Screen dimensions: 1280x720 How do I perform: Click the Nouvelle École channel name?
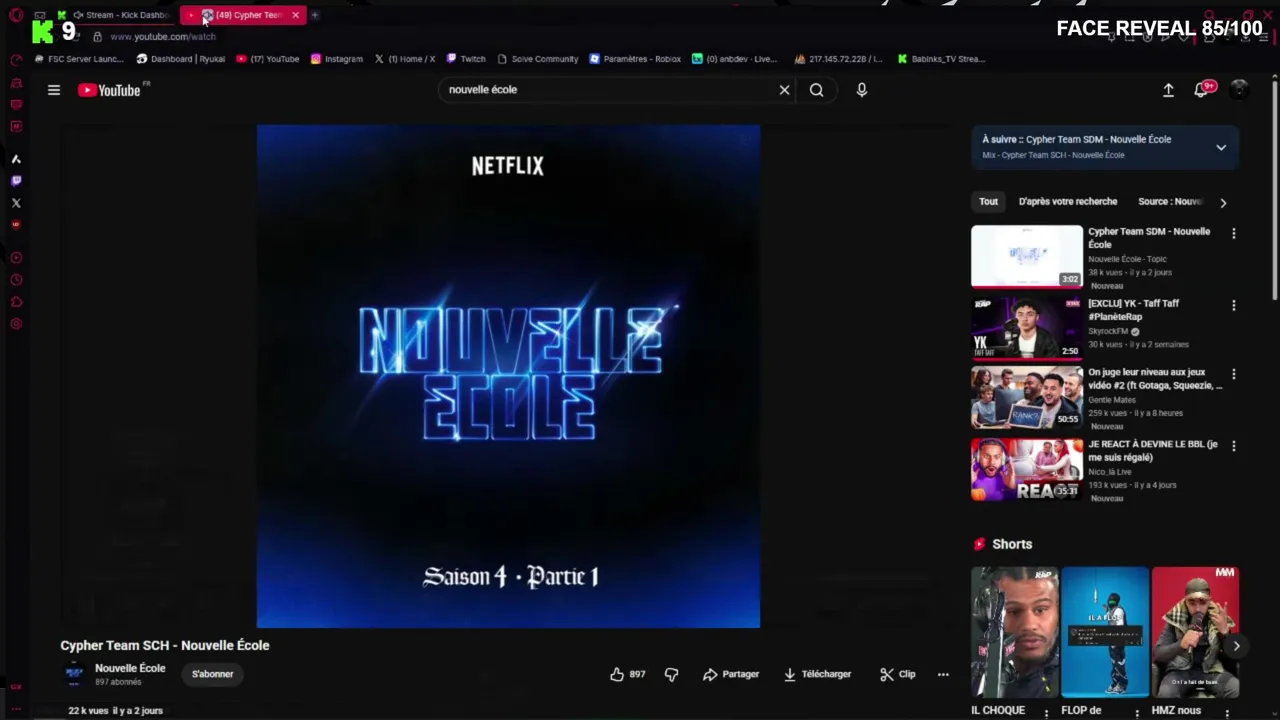[130, 668]
